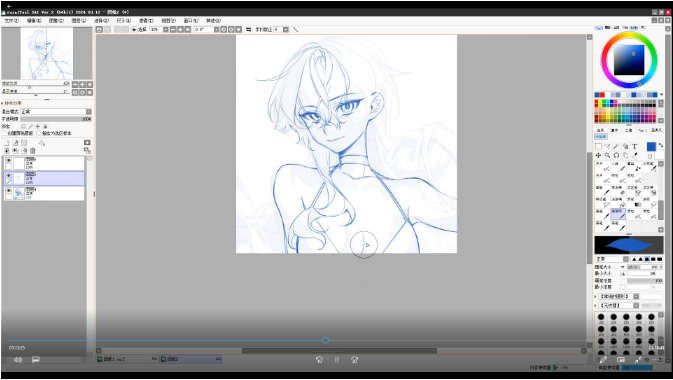
Task: Open the zoom percentage dropdown in the top toolbar
Action: tap(166, 30)
